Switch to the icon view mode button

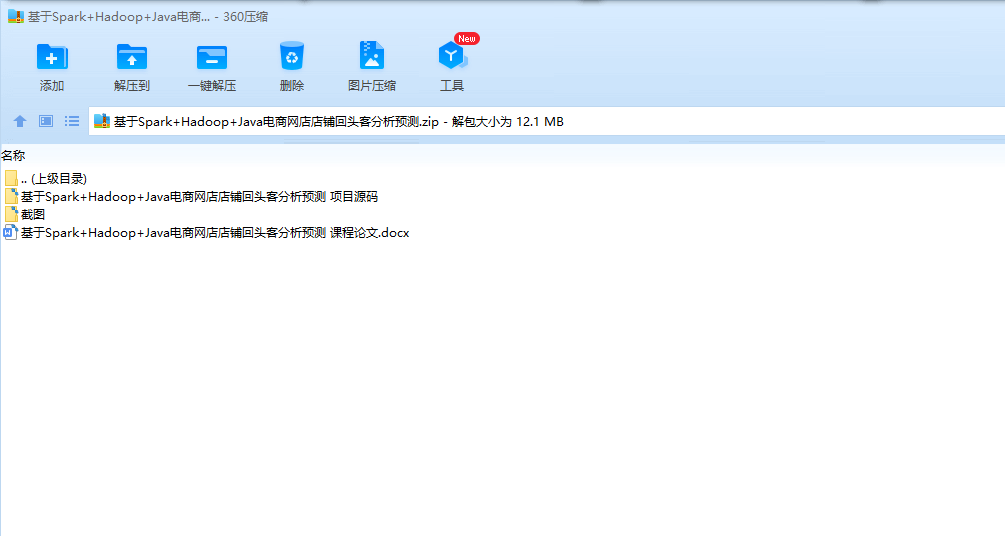coord(46,121)
